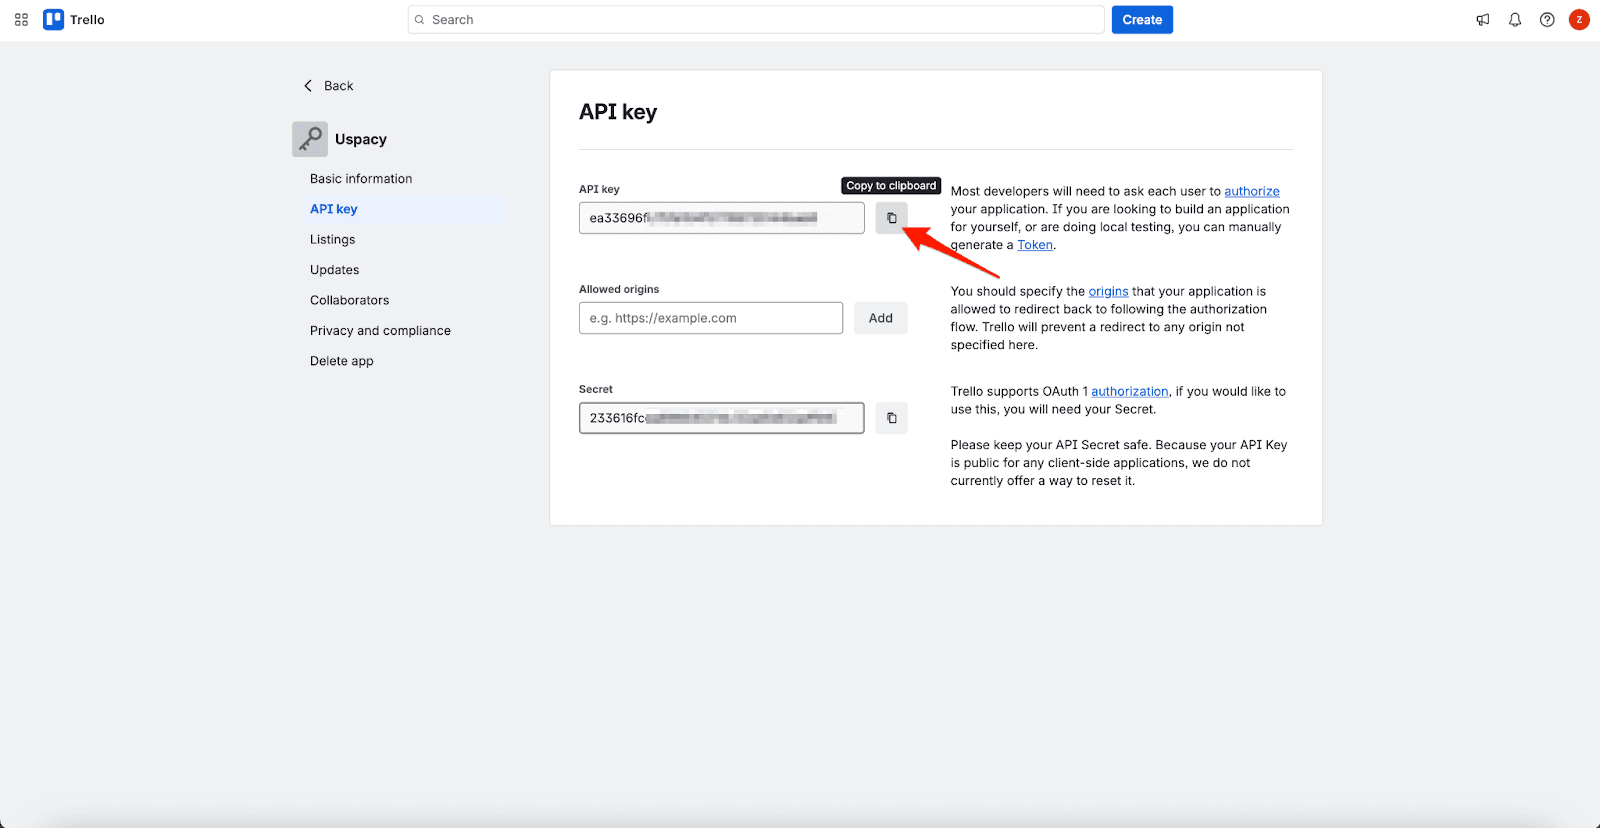The image size is (1600, 828).
Task: Open the notifications bell
Action: [x=1515, y=20]
